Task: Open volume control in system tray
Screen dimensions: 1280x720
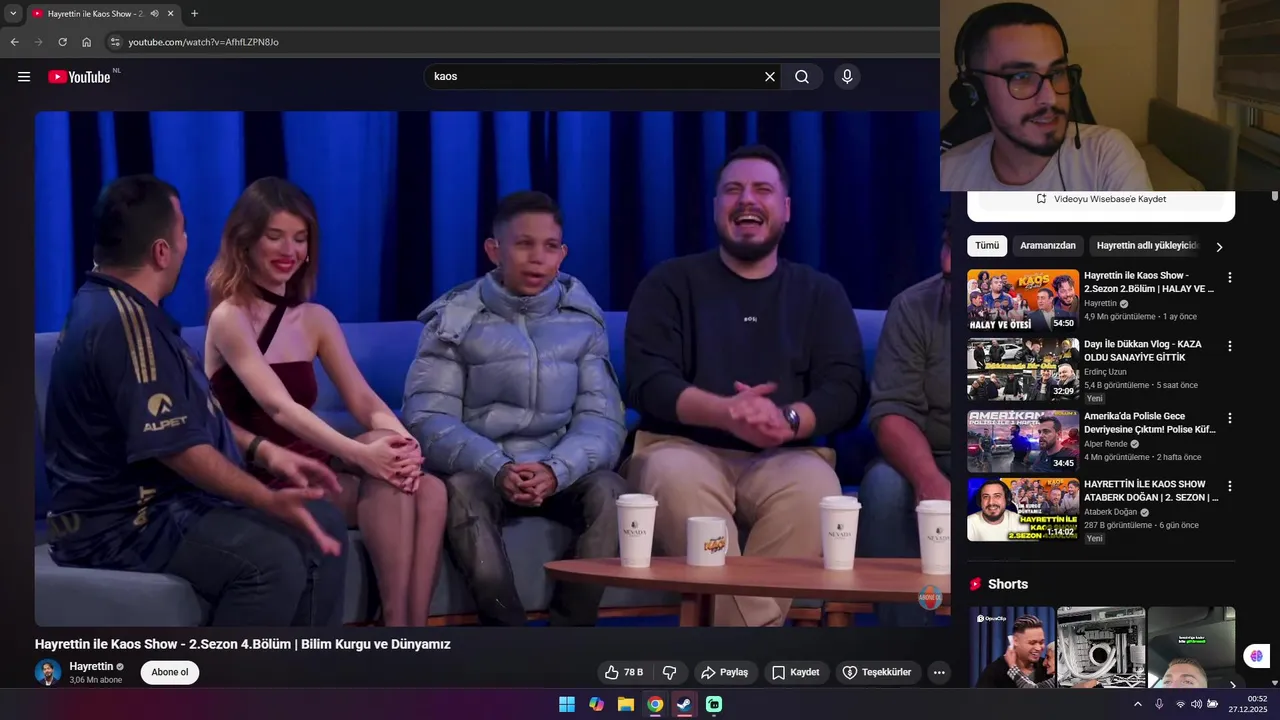Action: point(1196,704)
